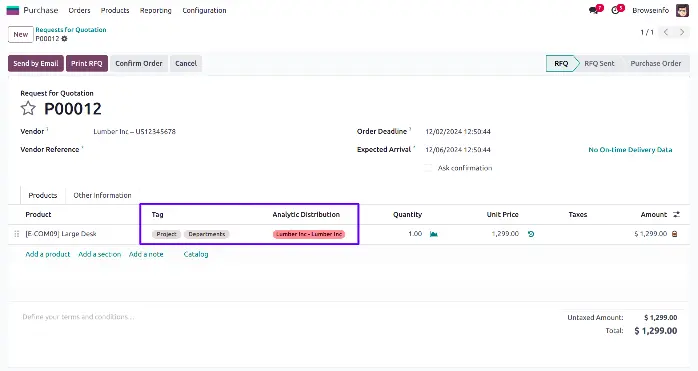Click Add a note link
The image size is (698, 371).
pyautogui.click(x=146, y=254)
